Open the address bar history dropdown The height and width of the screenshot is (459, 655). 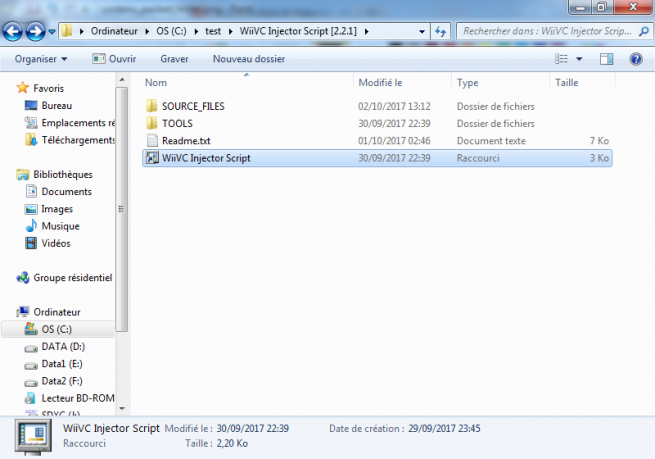(422, 31)
